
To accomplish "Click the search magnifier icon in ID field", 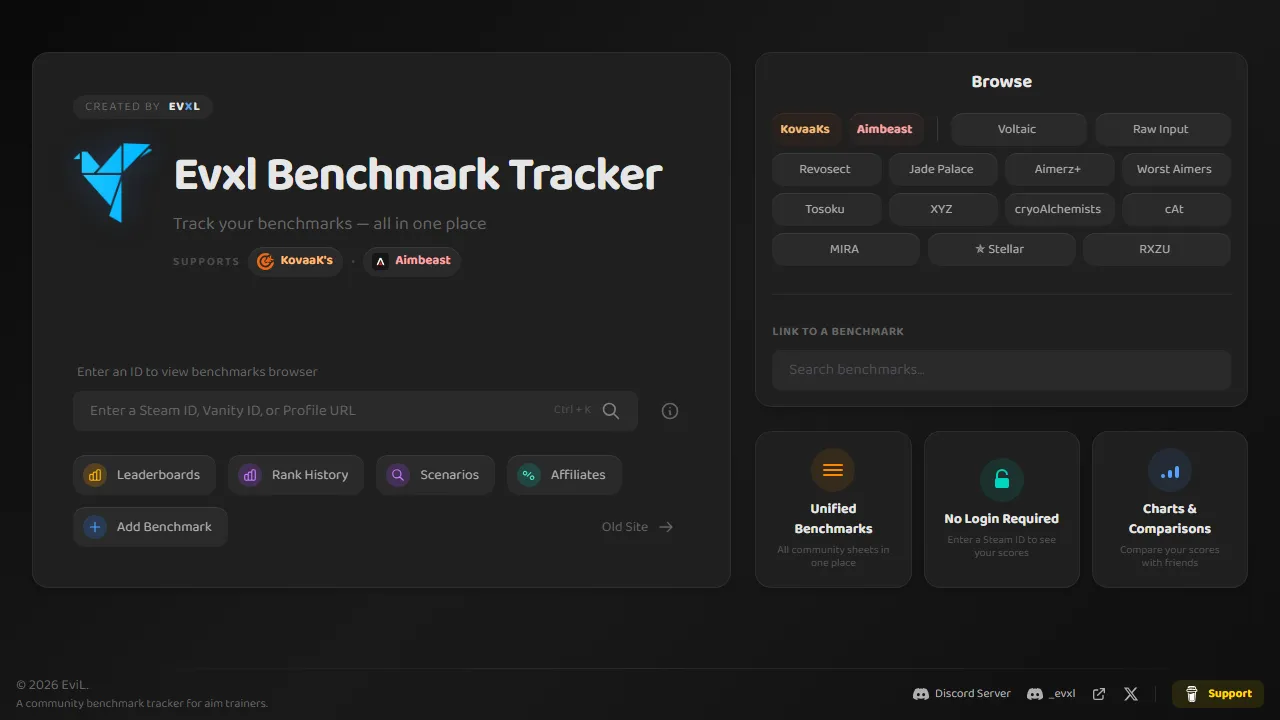I will point(610,411).
